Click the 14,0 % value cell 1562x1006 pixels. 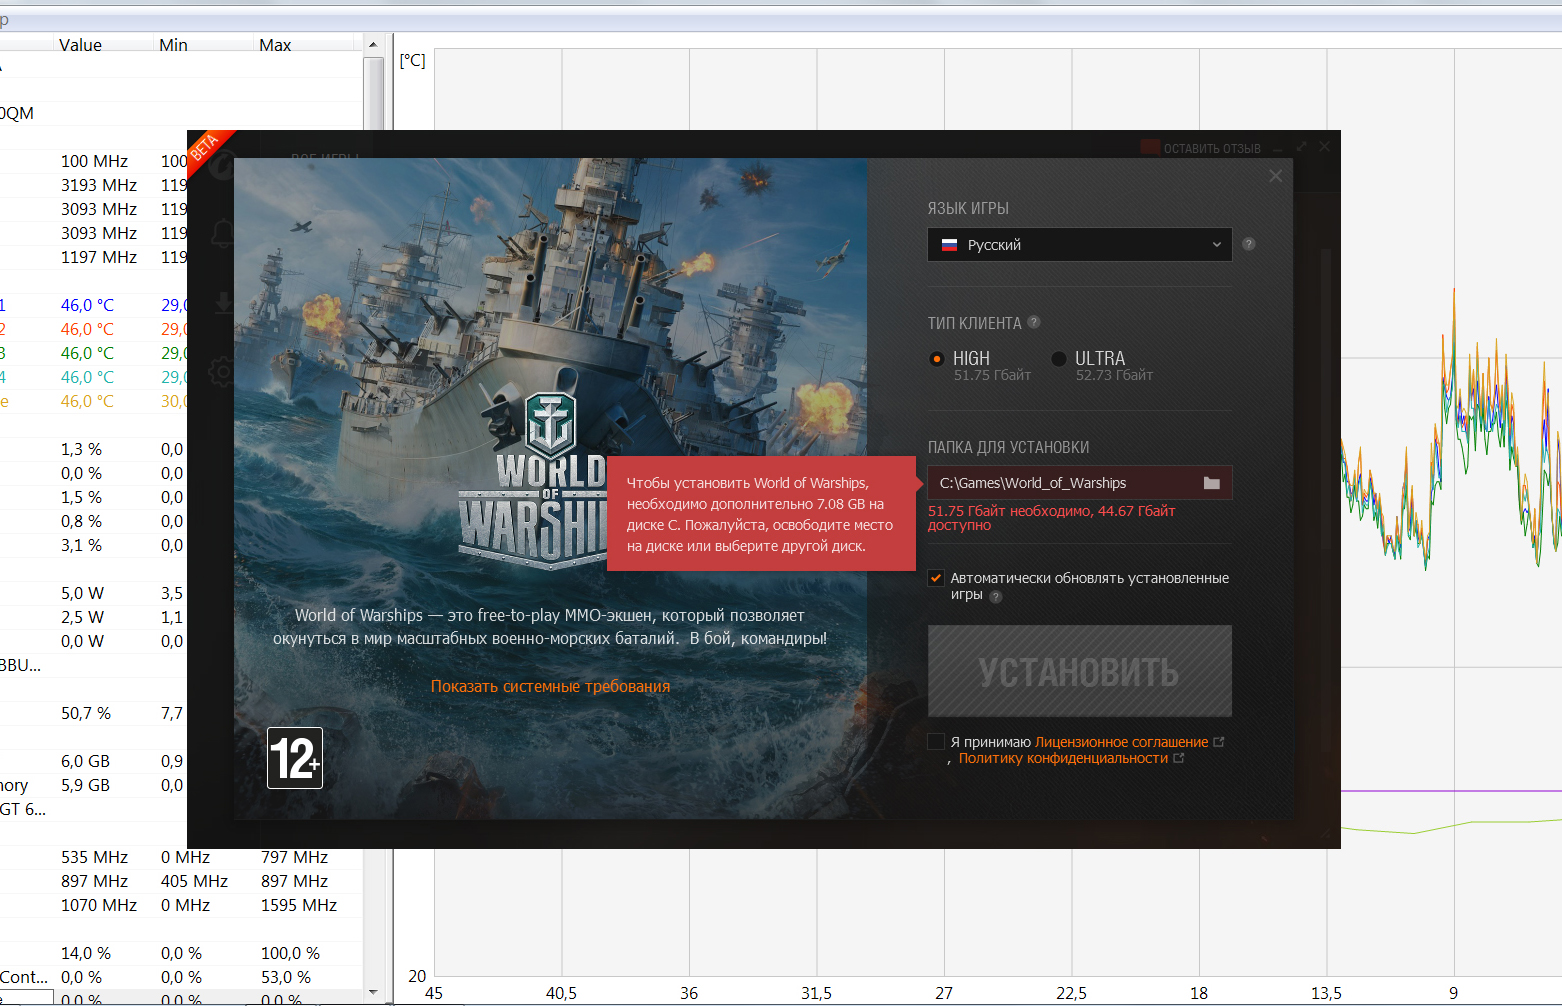[86, 953]
